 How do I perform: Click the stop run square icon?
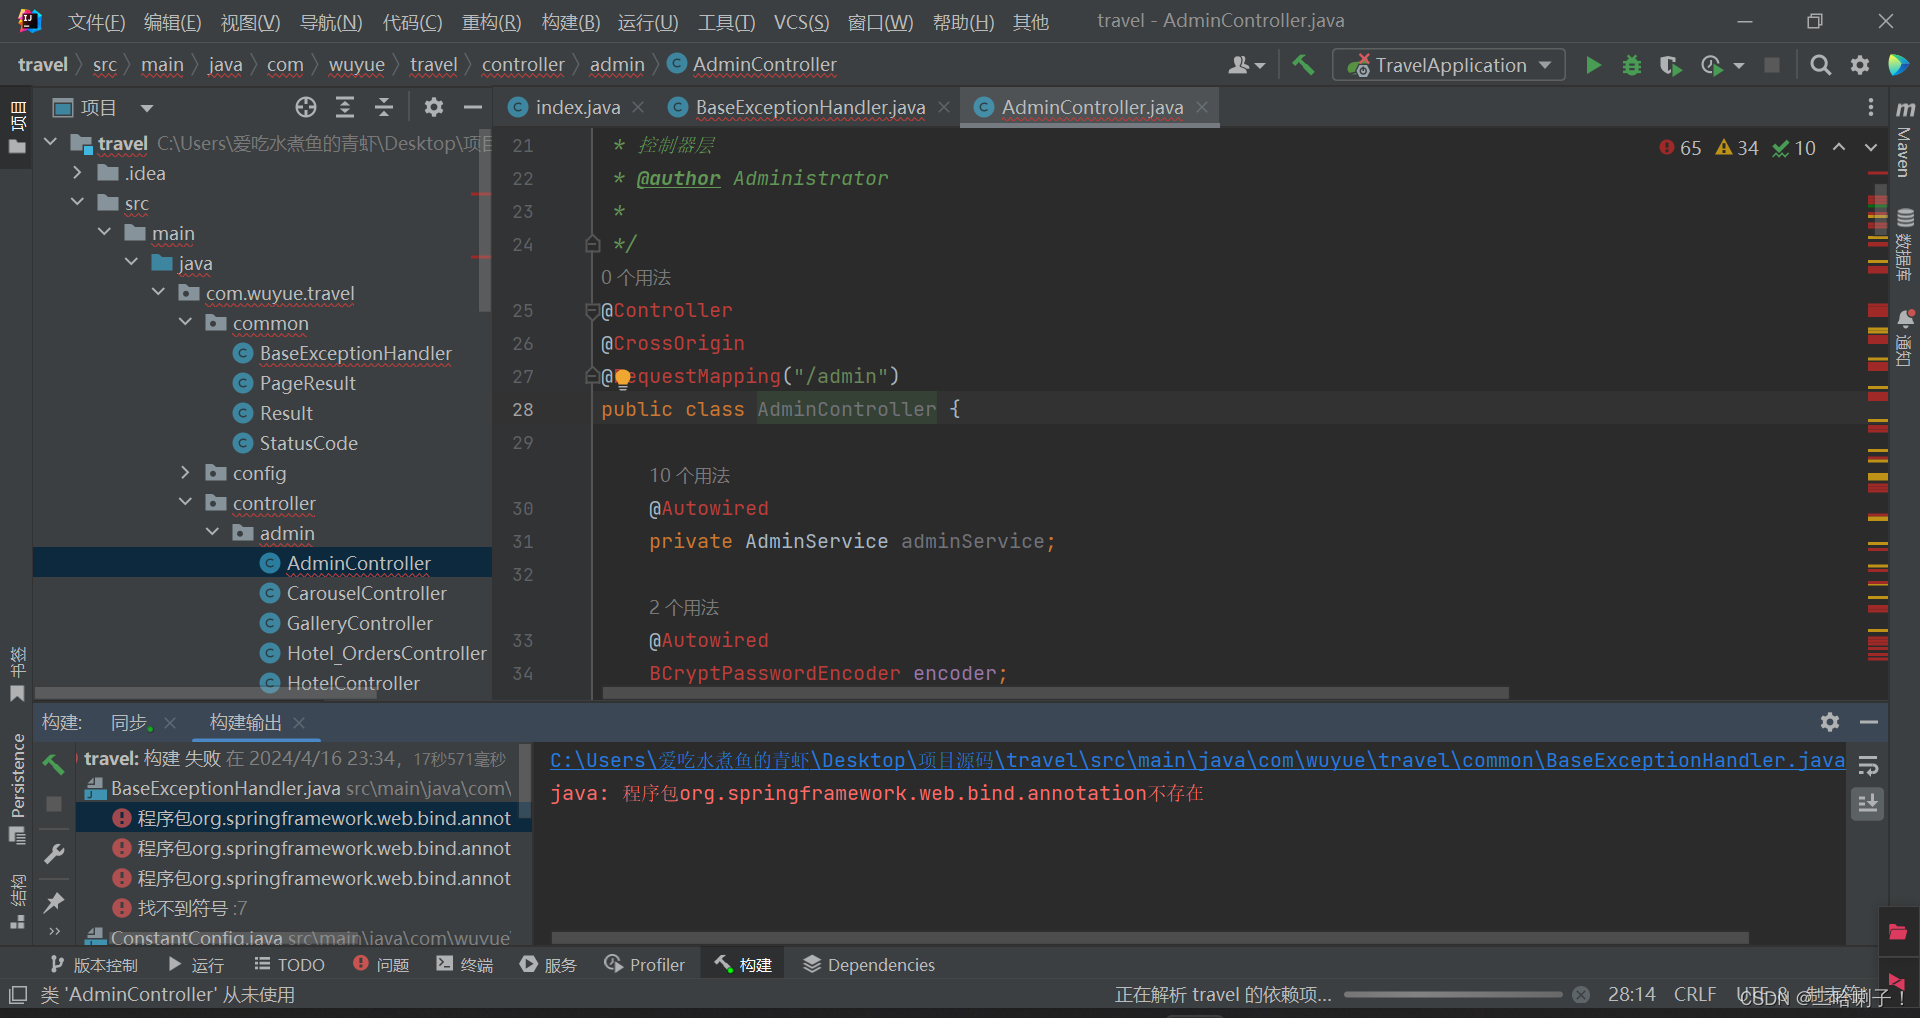[x=1772, y=65]
